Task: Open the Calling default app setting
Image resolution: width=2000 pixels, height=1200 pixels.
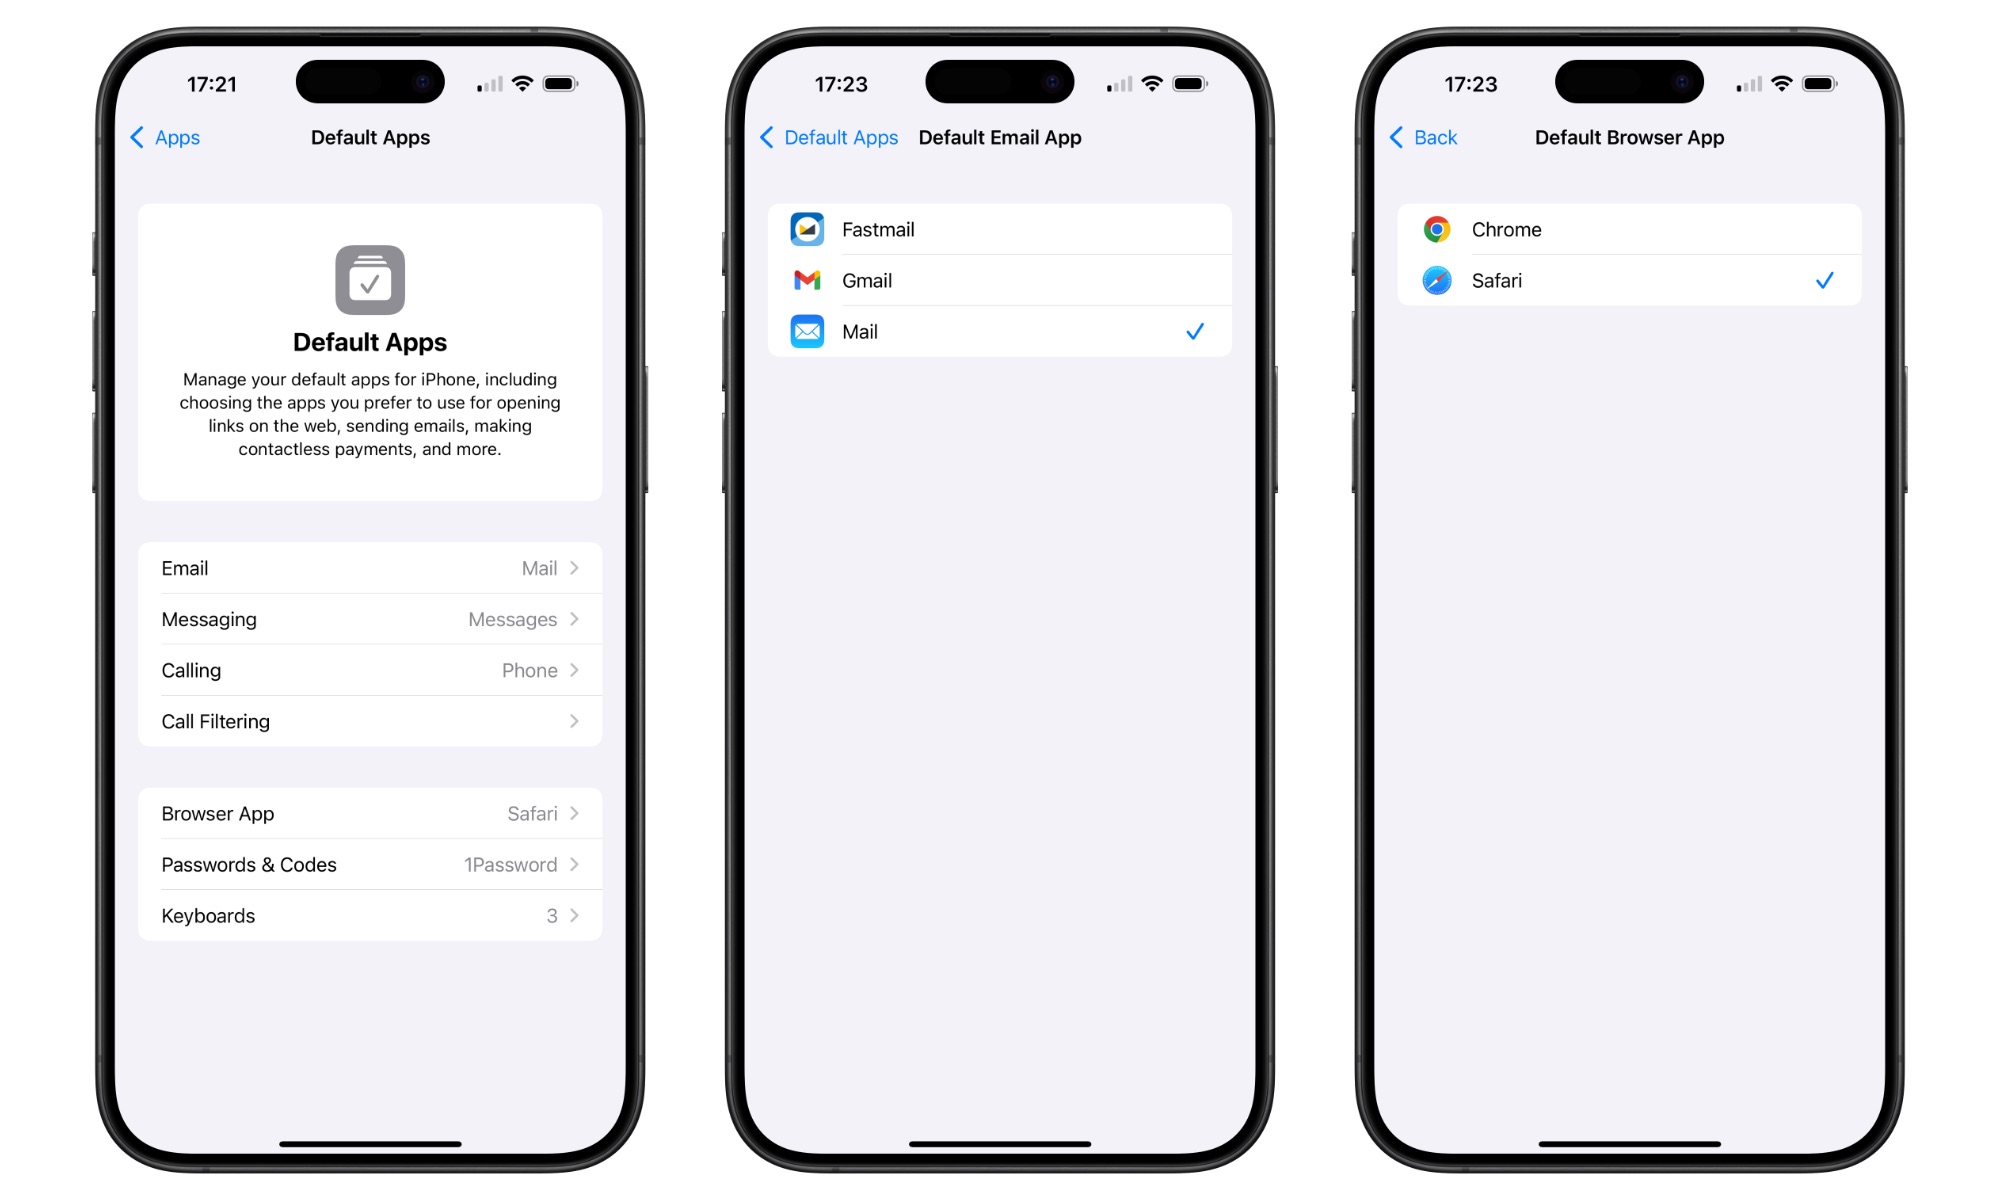Action: (x=369, y=670)
